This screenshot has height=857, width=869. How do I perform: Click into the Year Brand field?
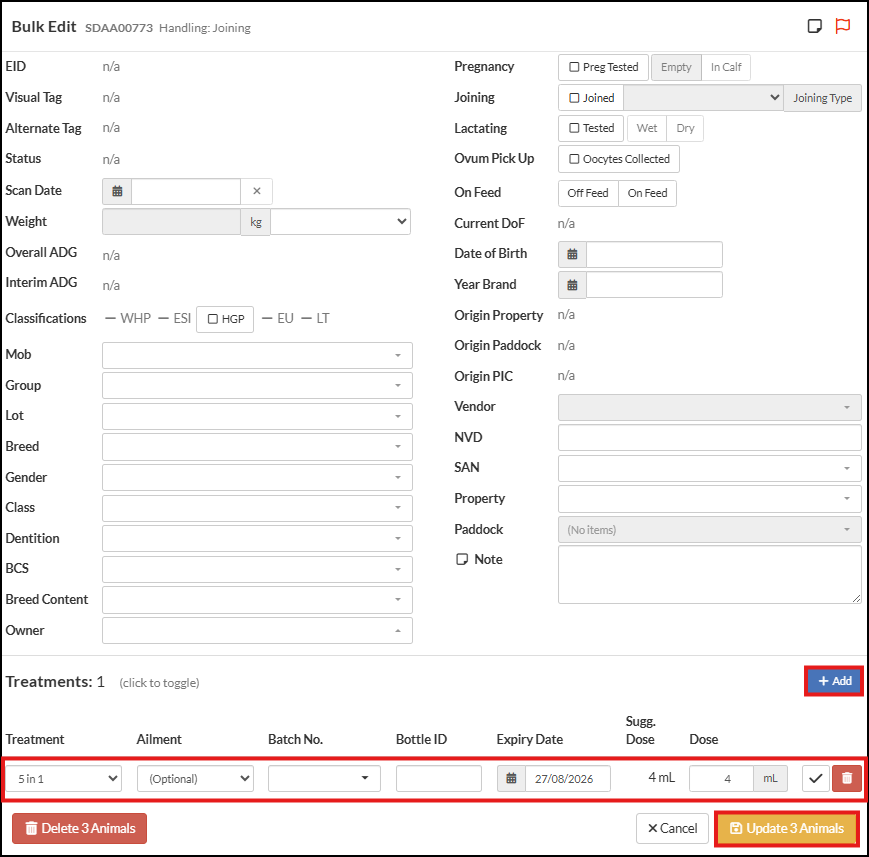[654, 285]
